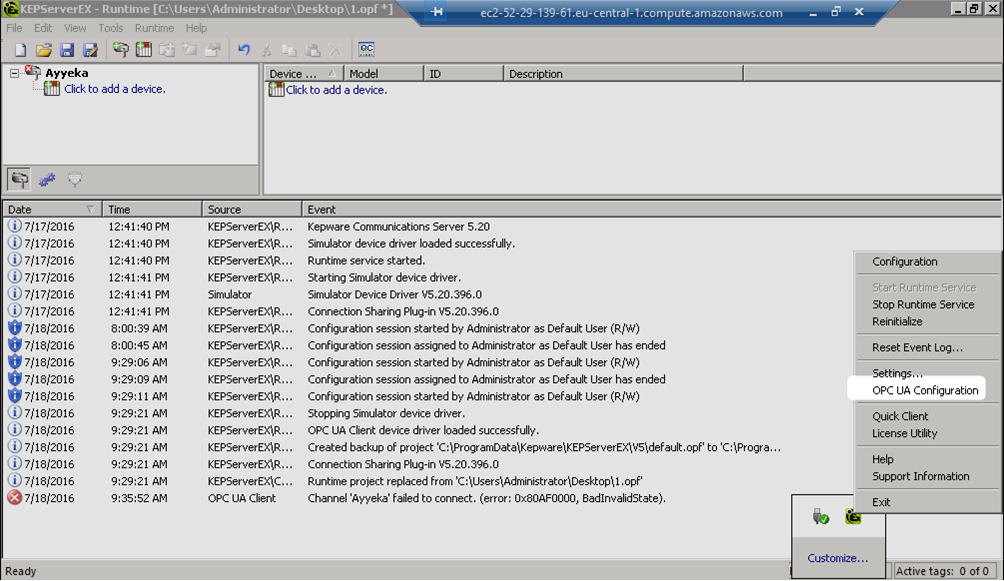
Task: Open the Tools menu
Action: pos(110,28)
